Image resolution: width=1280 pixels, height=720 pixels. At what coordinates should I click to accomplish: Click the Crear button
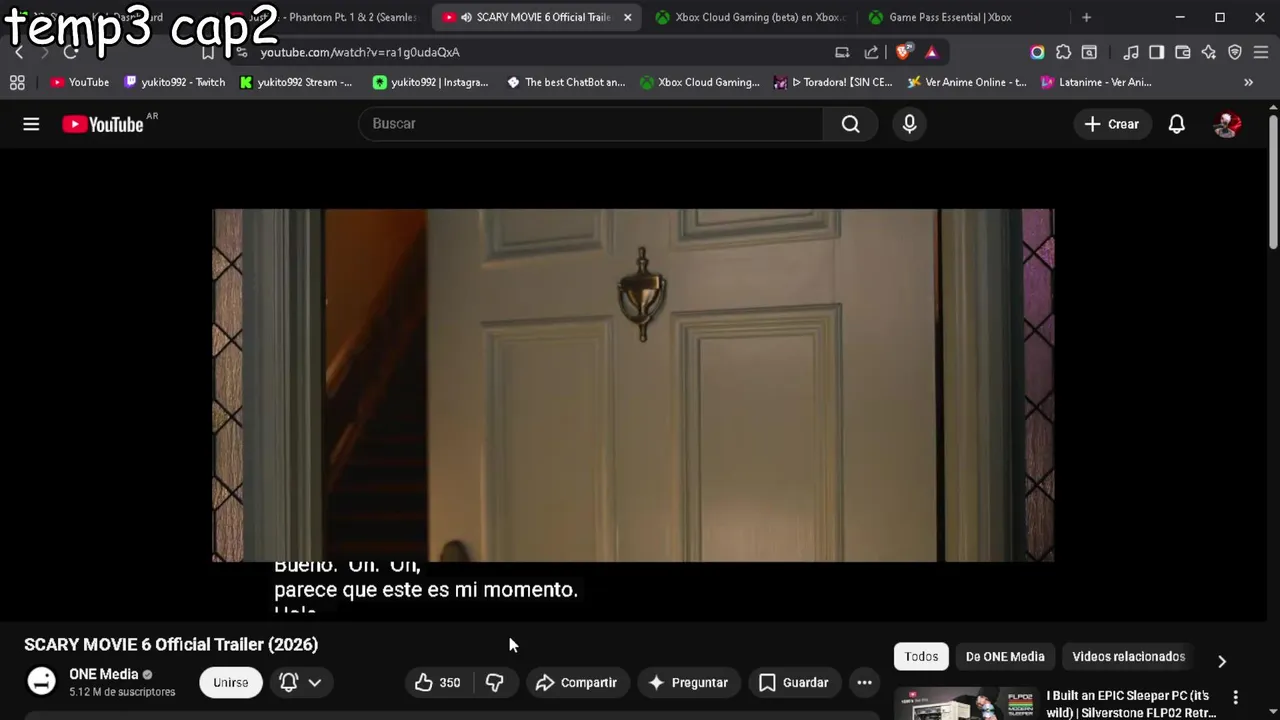tap(1112, 124)
